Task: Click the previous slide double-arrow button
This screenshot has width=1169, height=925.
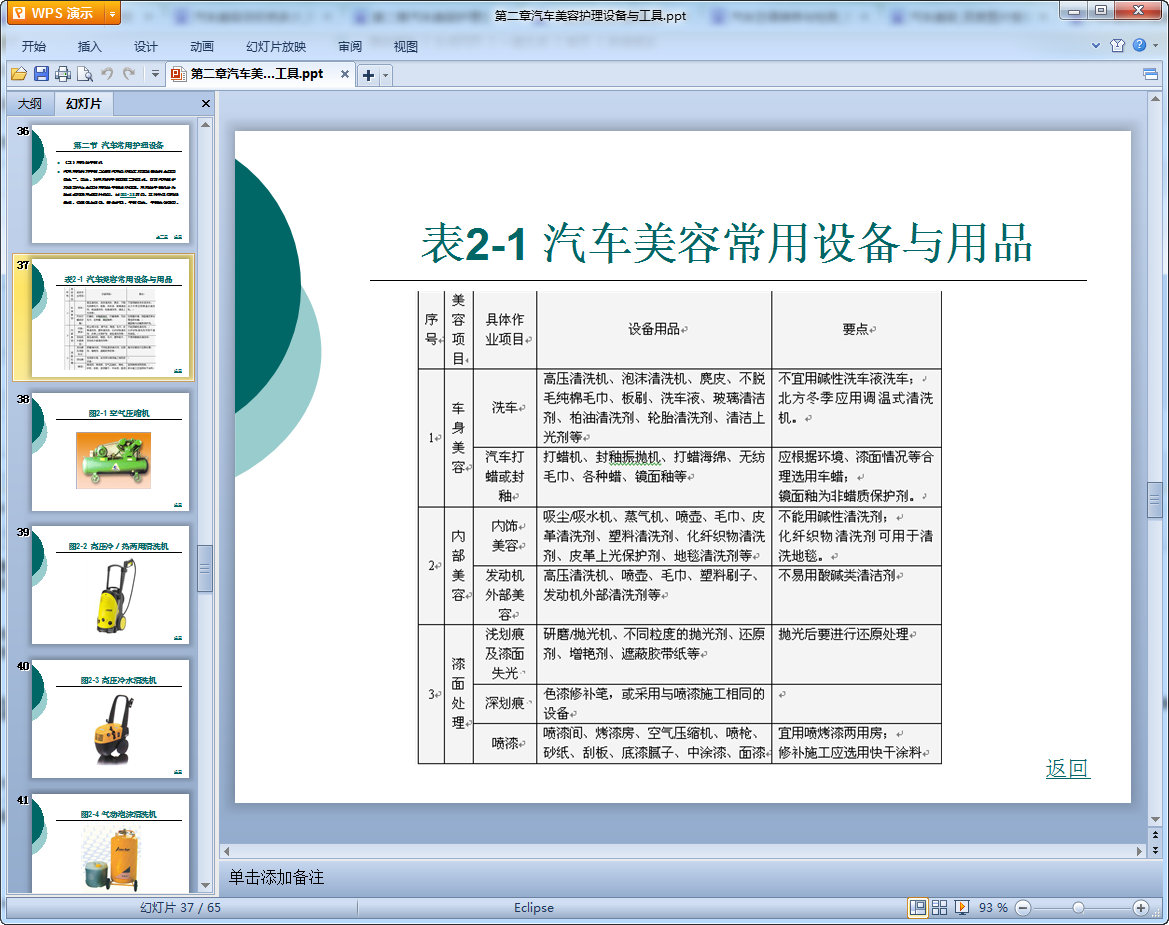Action: tap(1155, 835)
